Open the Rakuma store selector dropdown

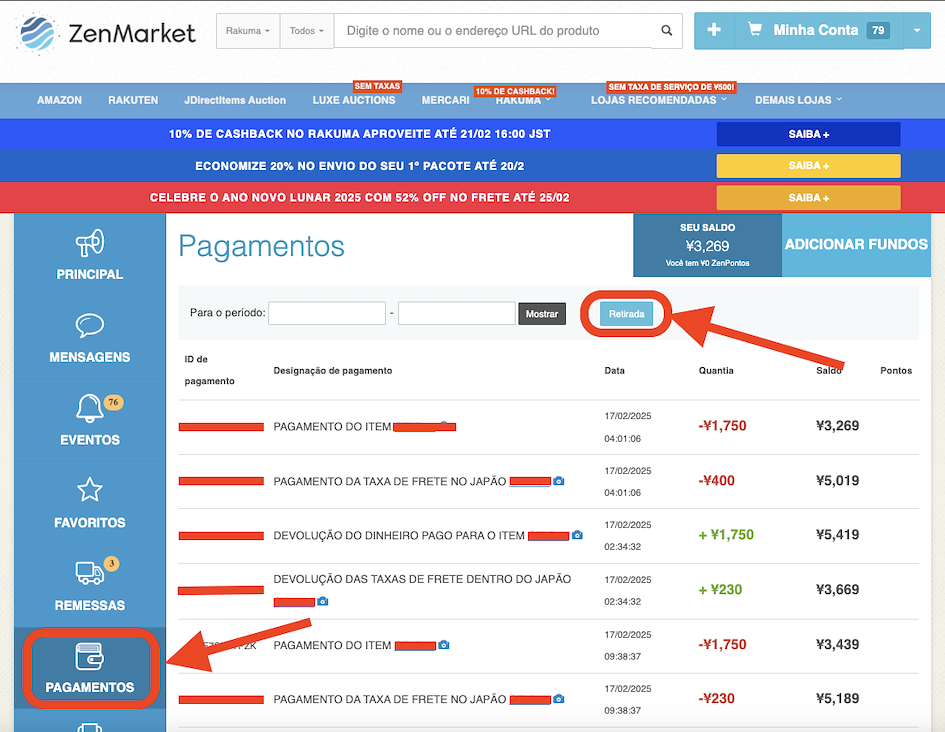click(x=248, y=31)
